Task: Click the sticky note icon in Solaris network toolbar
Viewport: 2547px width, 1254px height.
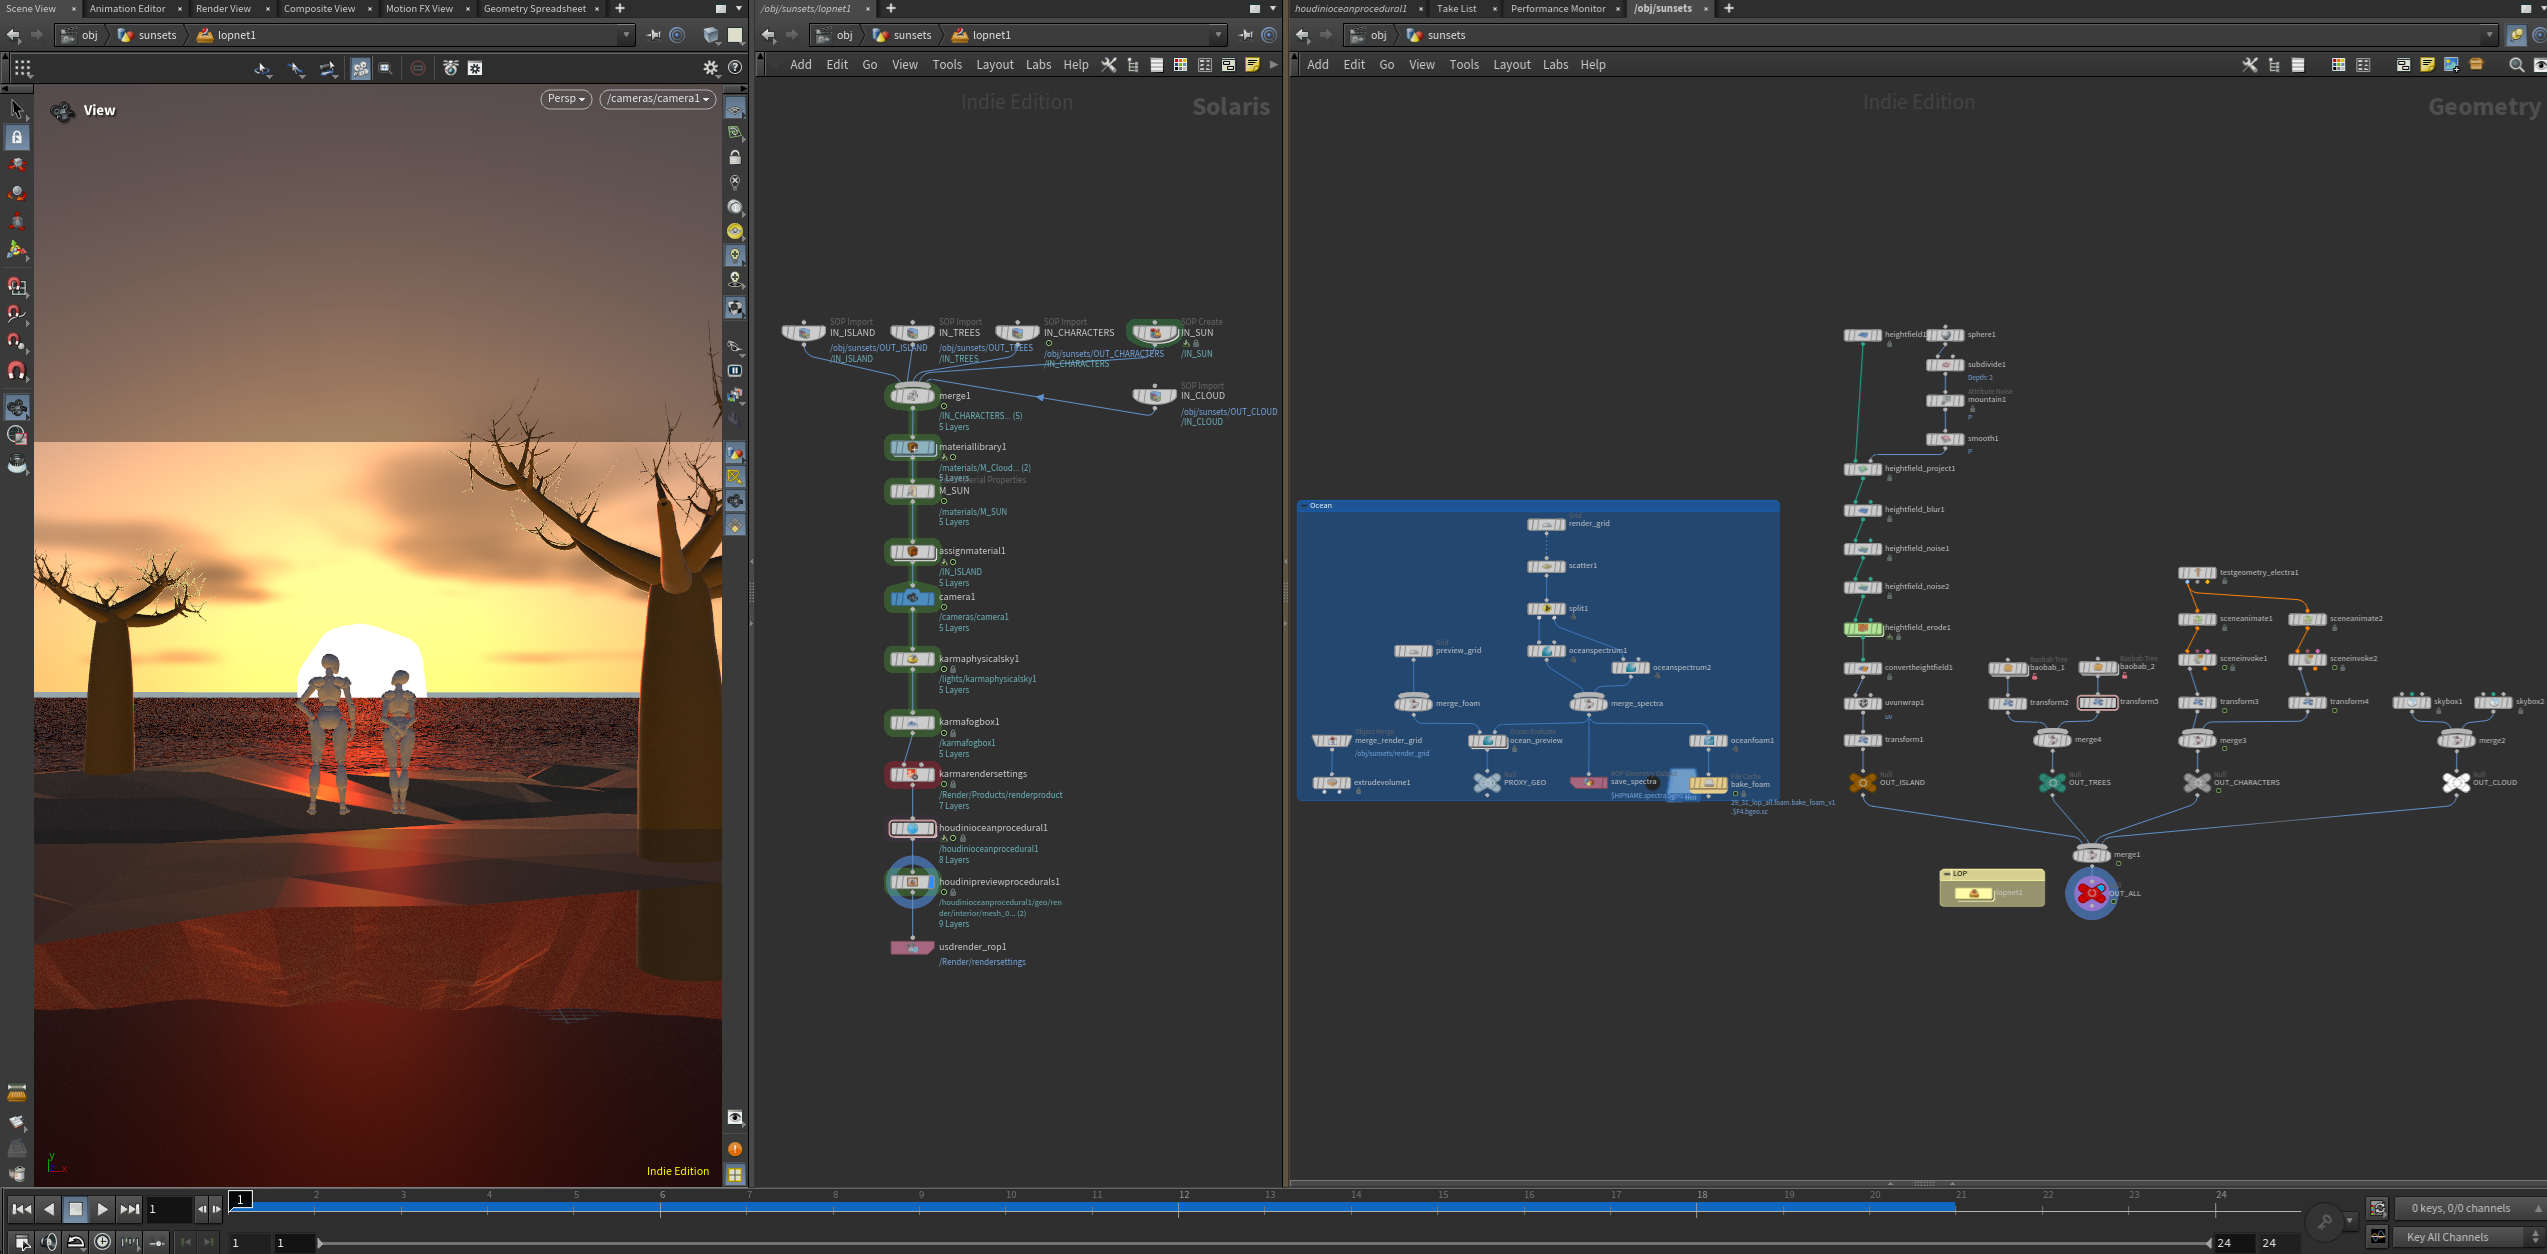Action: (x=1252, y=65)
